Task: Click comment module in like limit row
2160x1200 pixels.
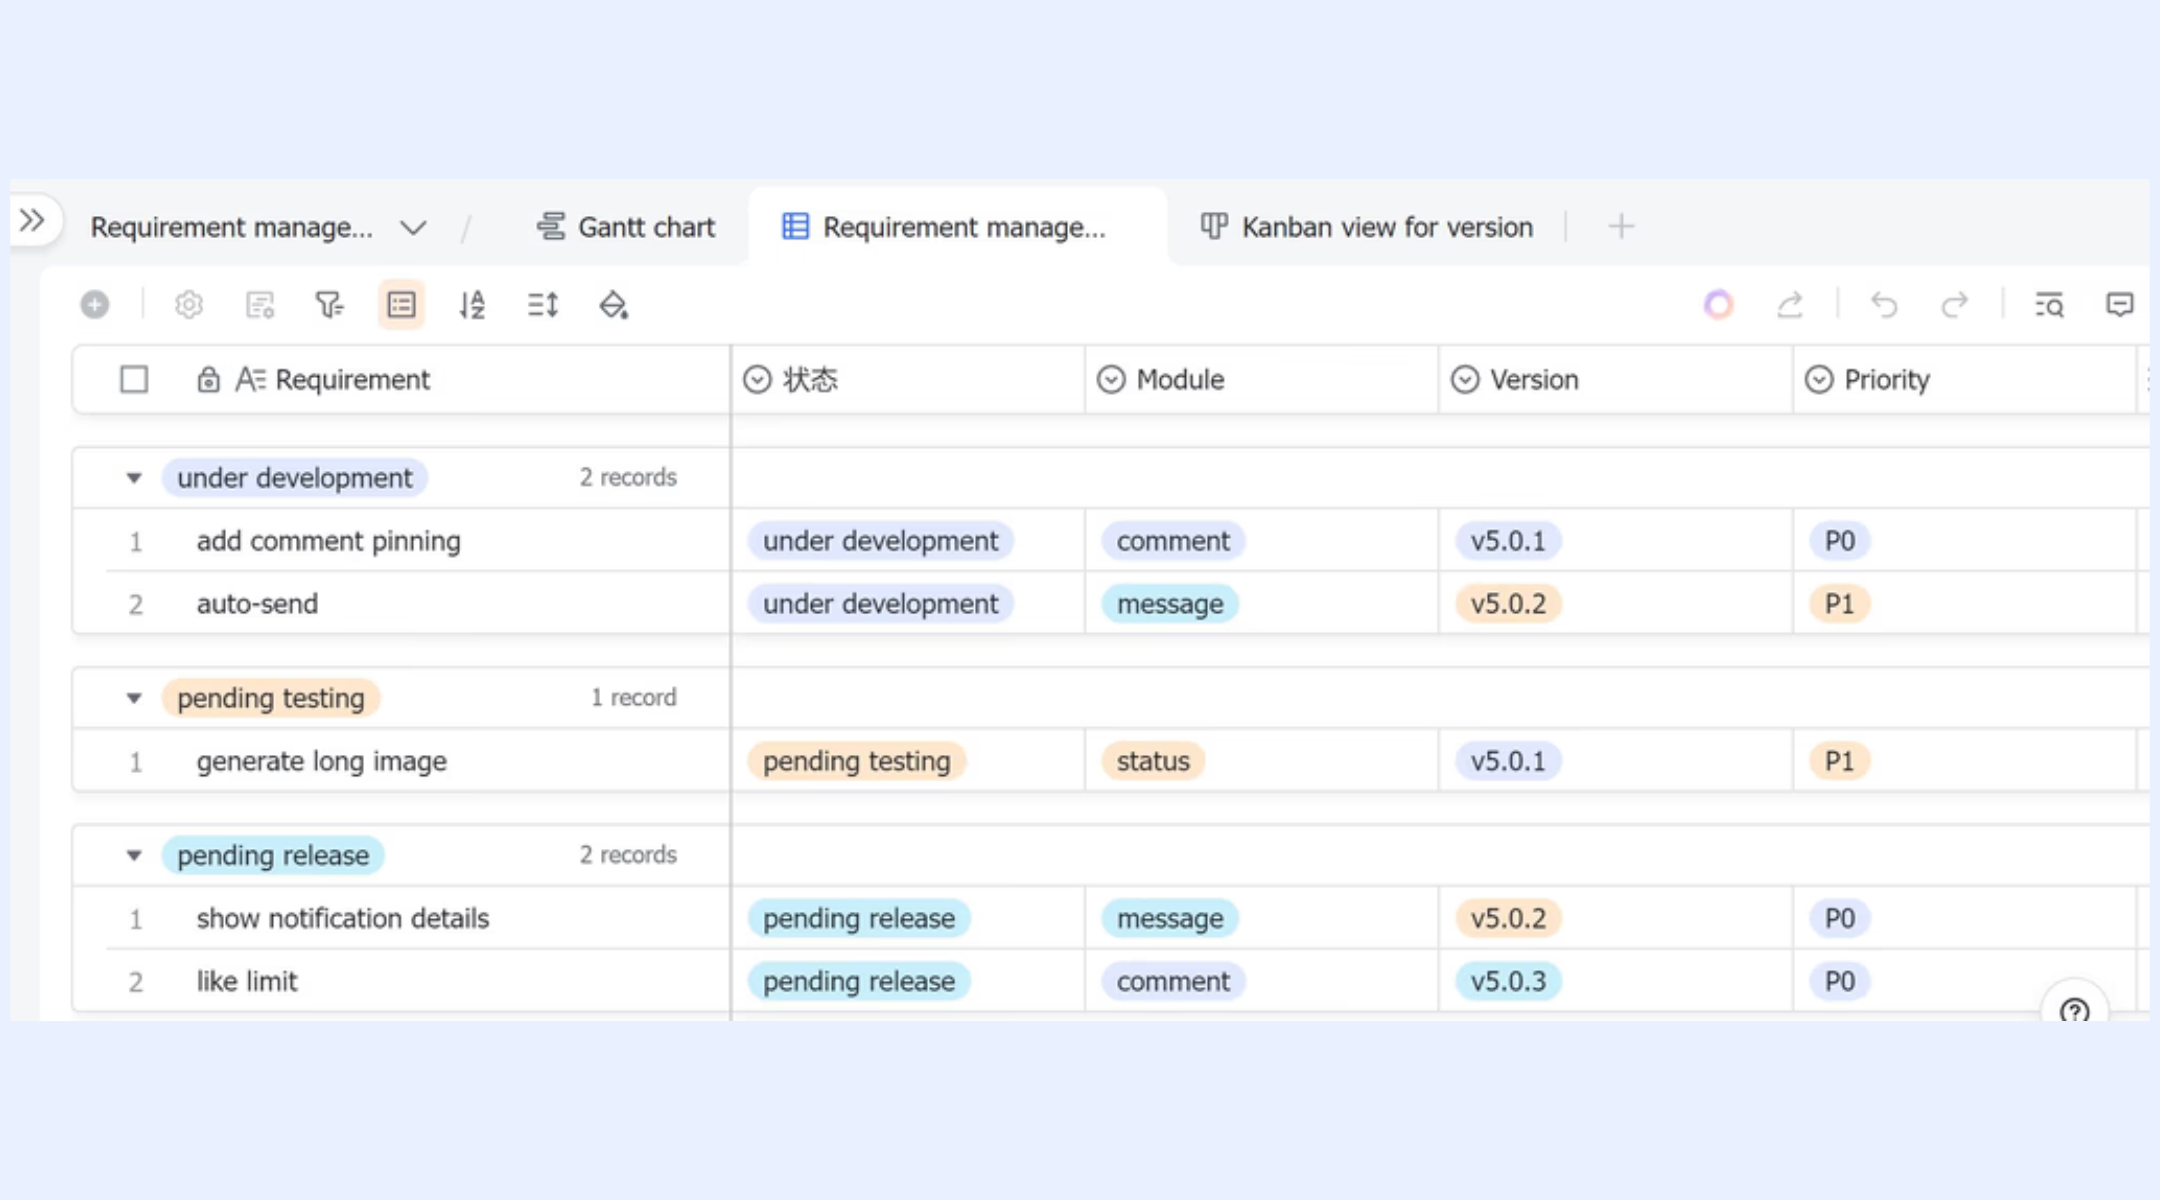Action: (1173, 981)
